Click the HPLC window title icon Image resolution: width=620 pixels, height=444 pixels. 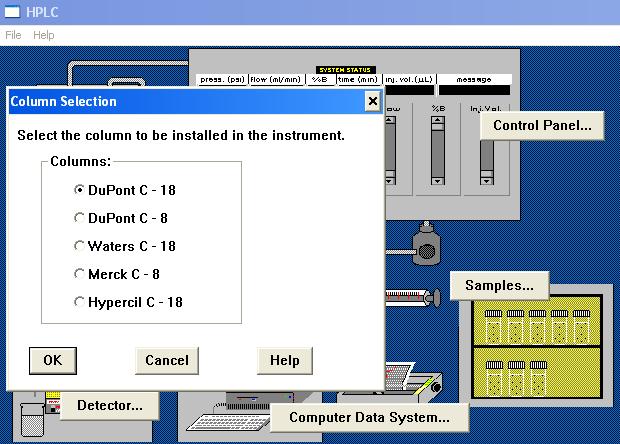pyautogui.click(x=12, y=12)
